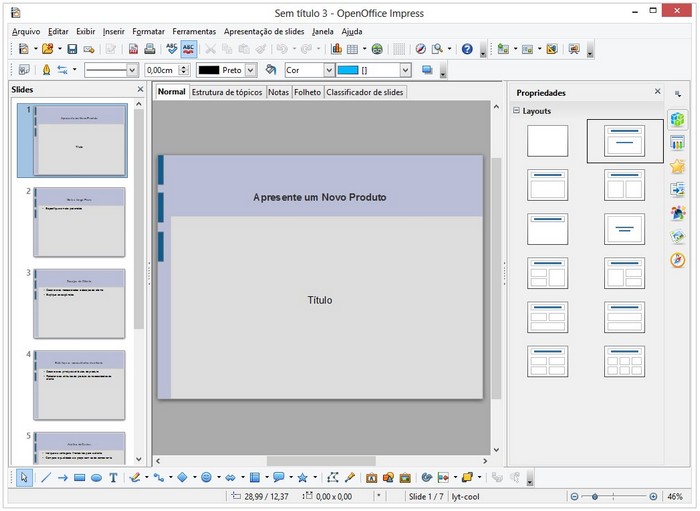
Task: Click the Apresente um Novo Produto title
Action: click(320, 197)
